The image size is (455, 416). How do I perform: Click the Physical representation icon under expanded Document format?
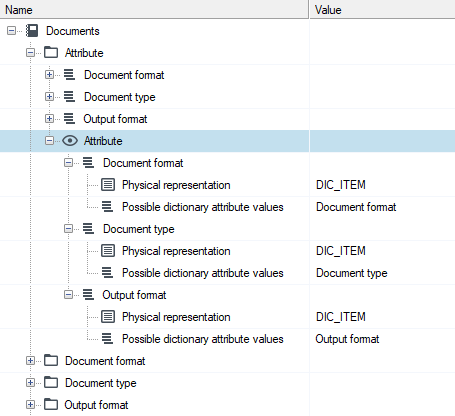tap(108, 184)
